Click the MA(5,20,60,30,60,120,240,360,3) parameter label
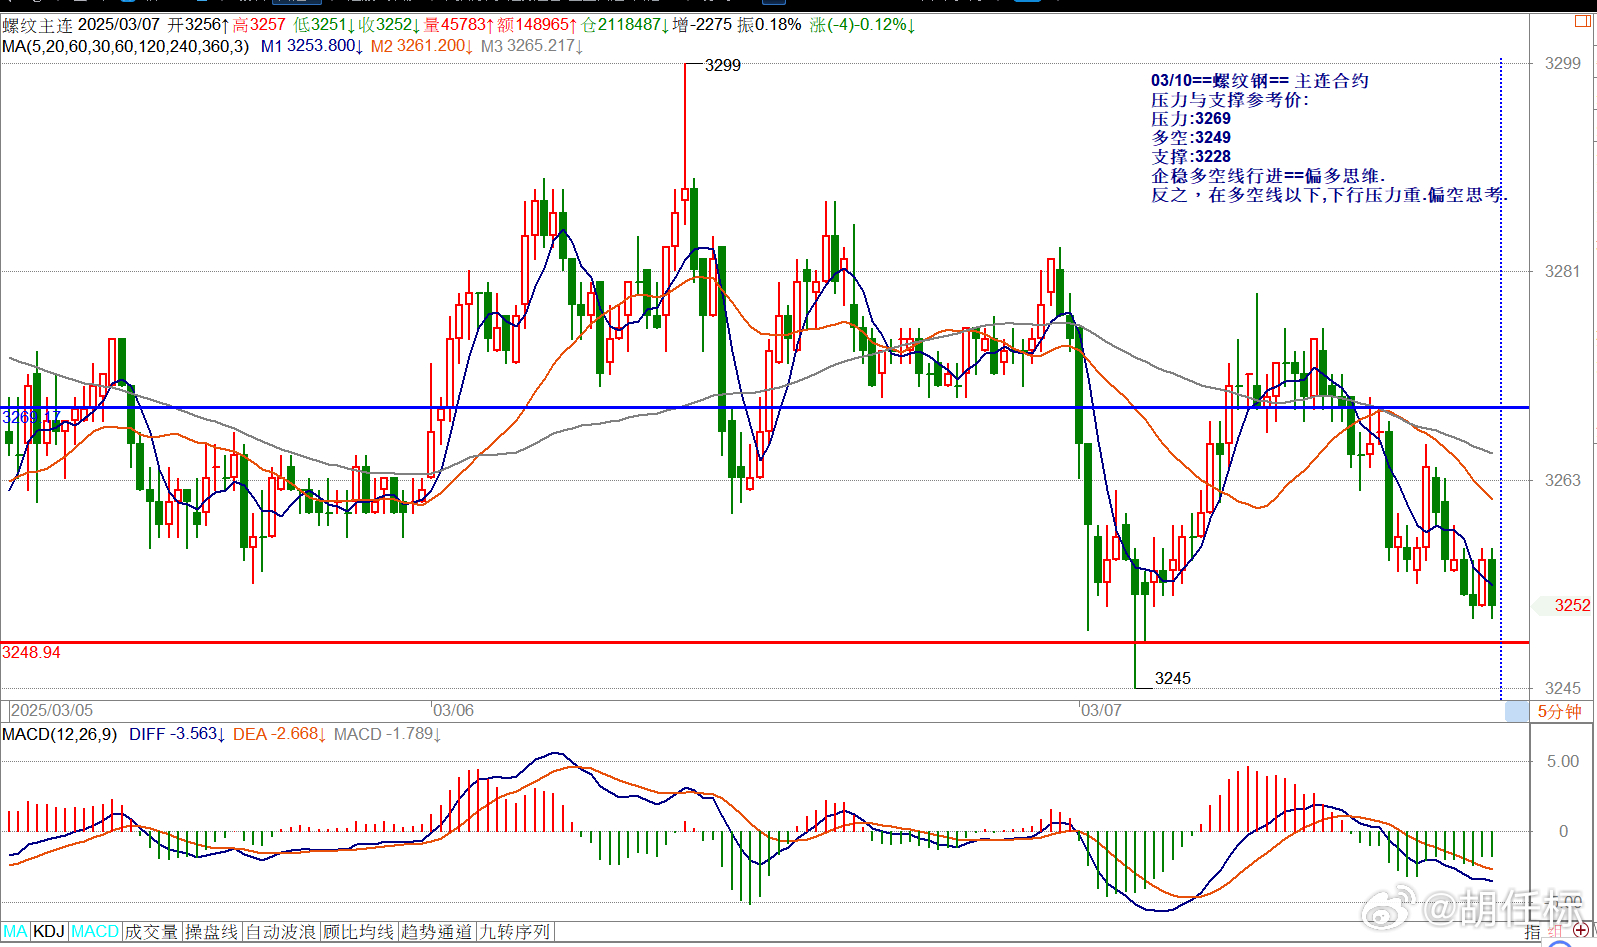The height and width of the screenshot is (947, 1597). (x=126, y=46)
